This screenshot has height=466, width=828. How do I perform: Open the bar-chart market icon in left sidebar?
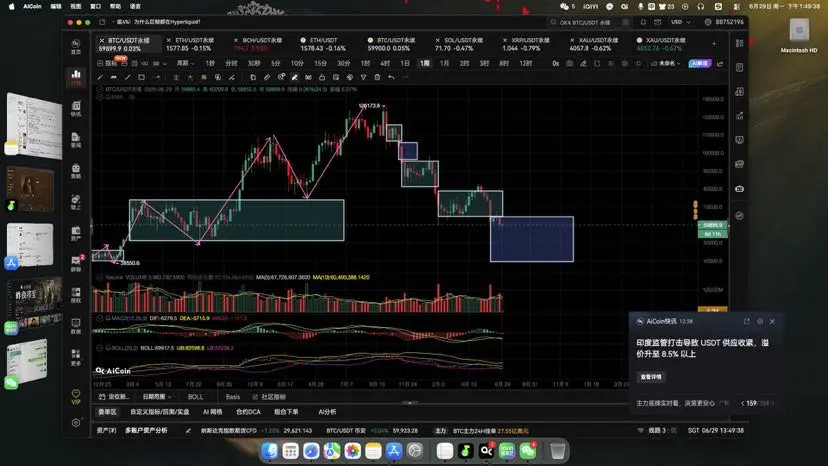pos(76,77)
